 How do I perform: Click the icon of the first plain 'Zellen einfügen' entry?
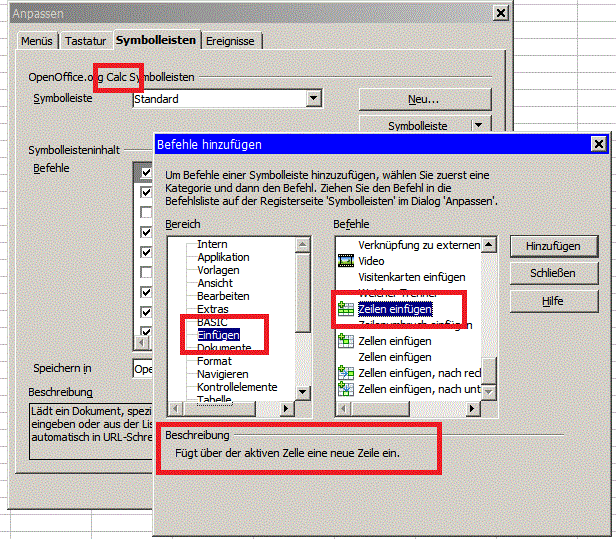(x=347, y=341)
